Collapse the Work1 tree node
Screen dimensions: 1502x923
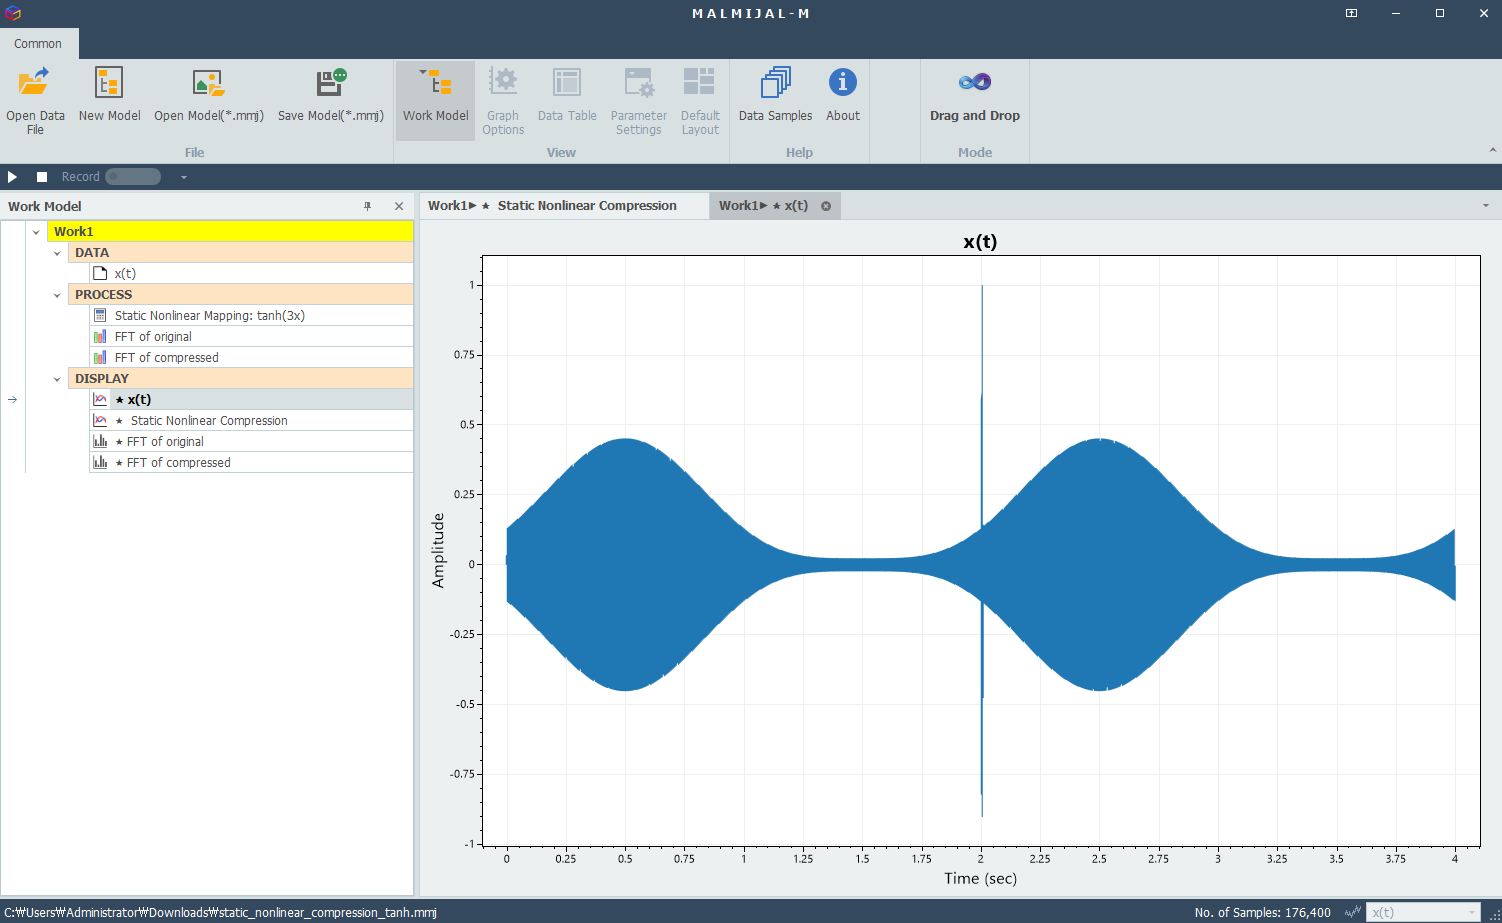(x=36, y=232)
